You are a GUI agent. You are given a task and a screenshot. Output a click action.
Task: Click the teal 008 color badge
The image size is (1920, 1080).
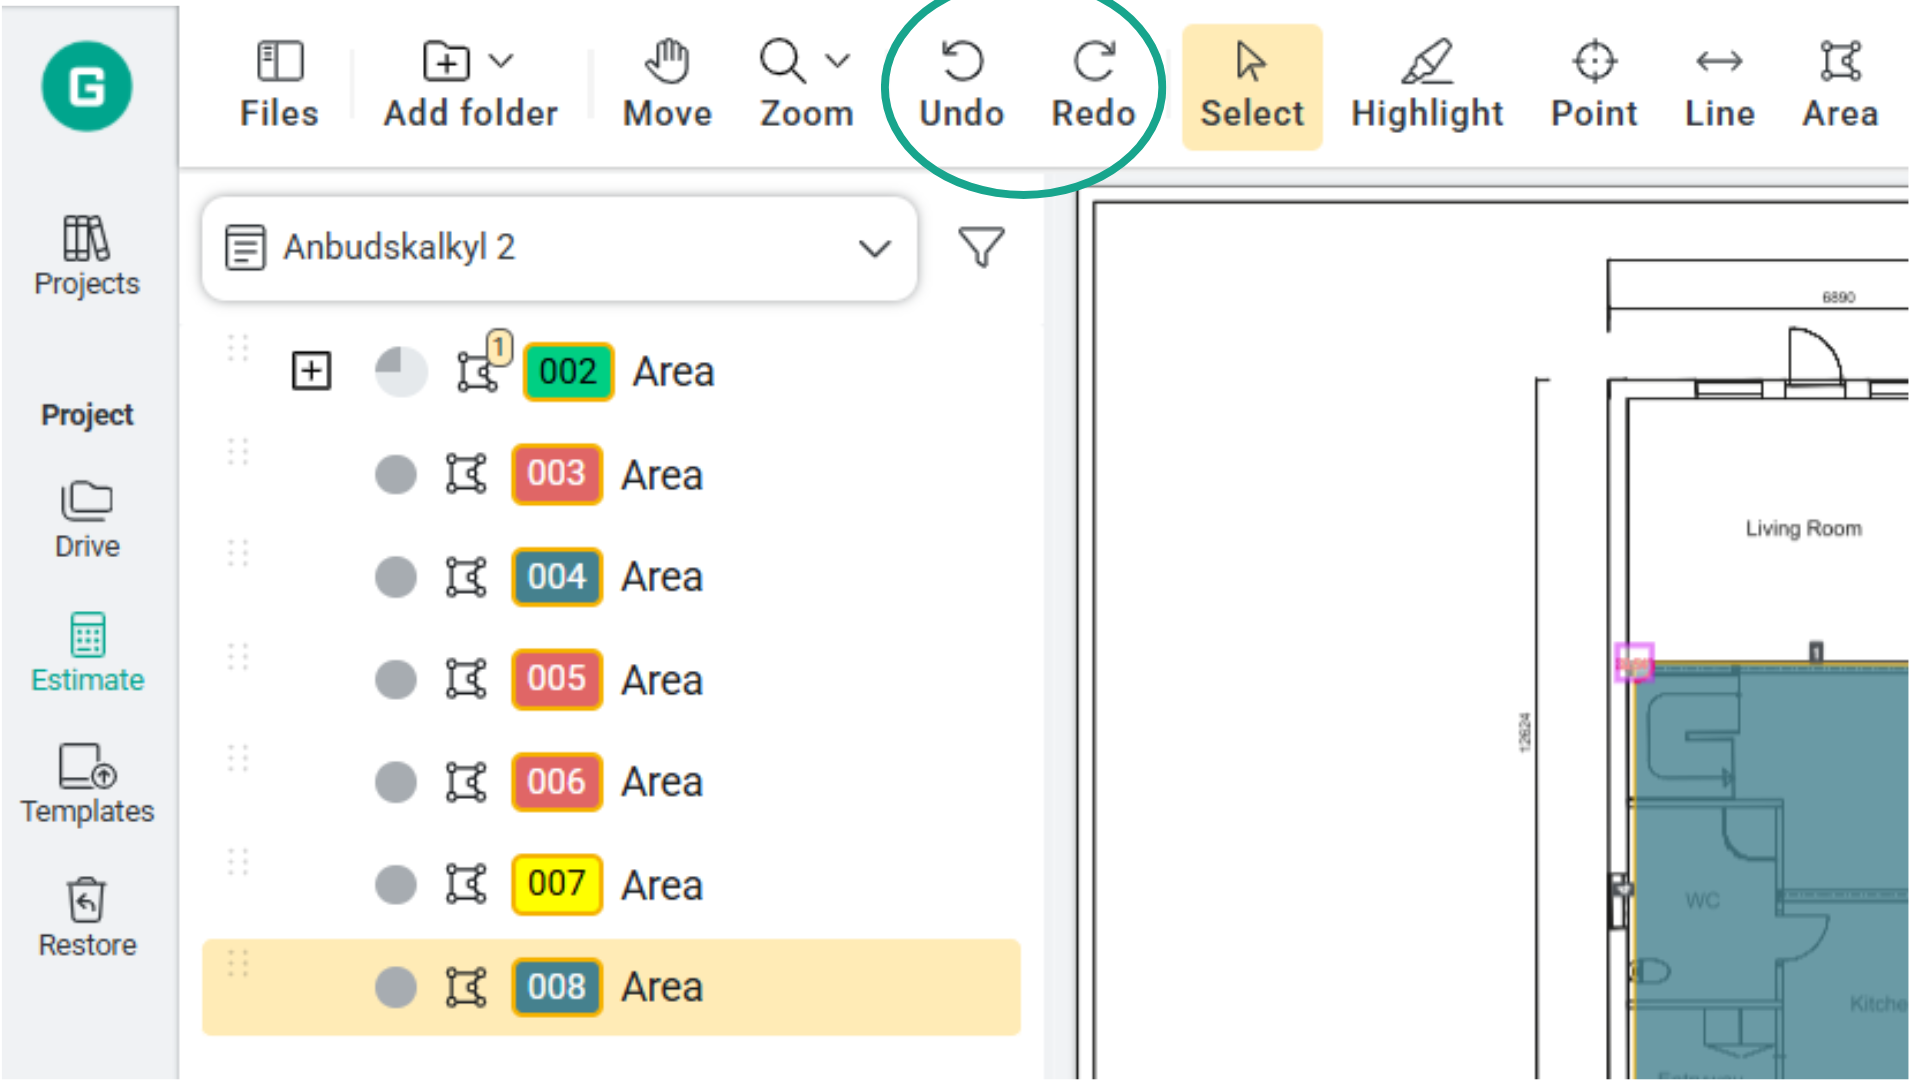[557, 987]
